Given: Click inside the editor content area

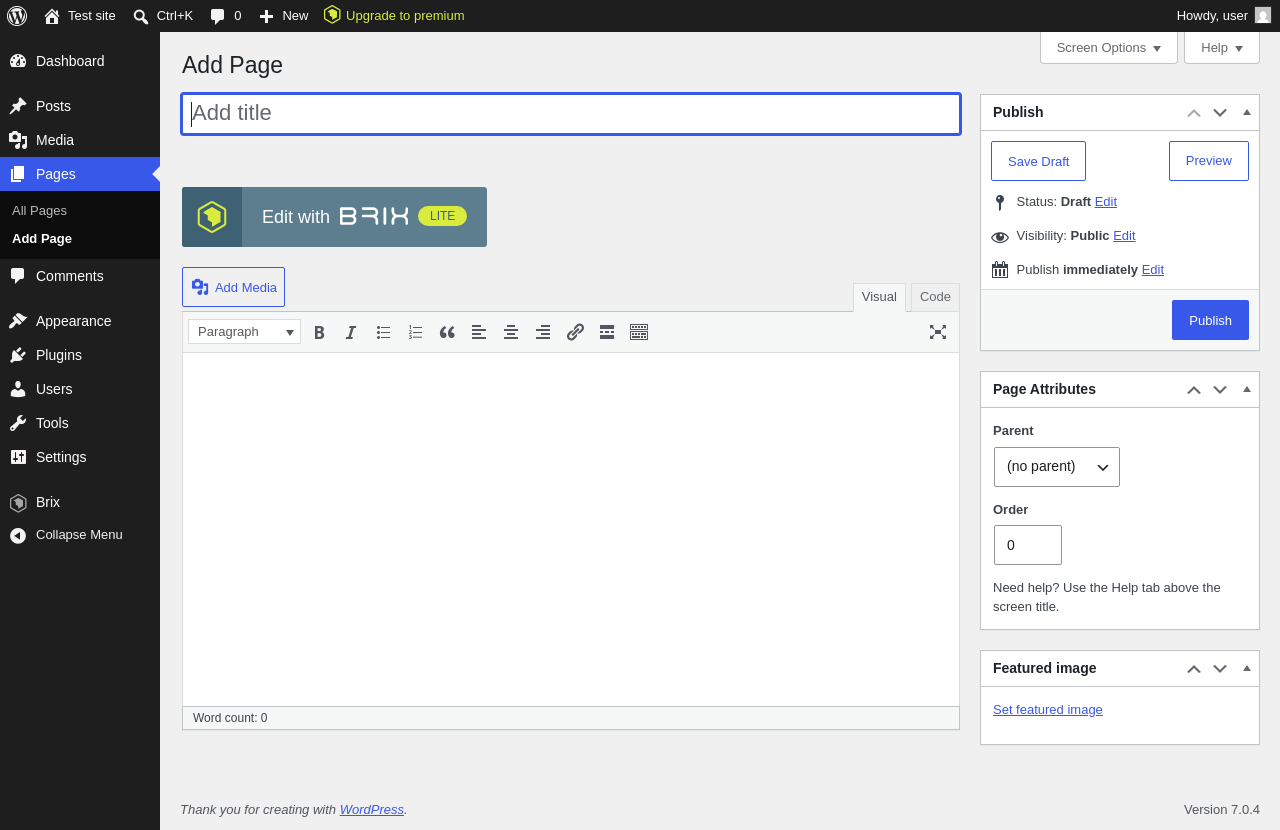Looking at the screenshot, I should point(571,529).
